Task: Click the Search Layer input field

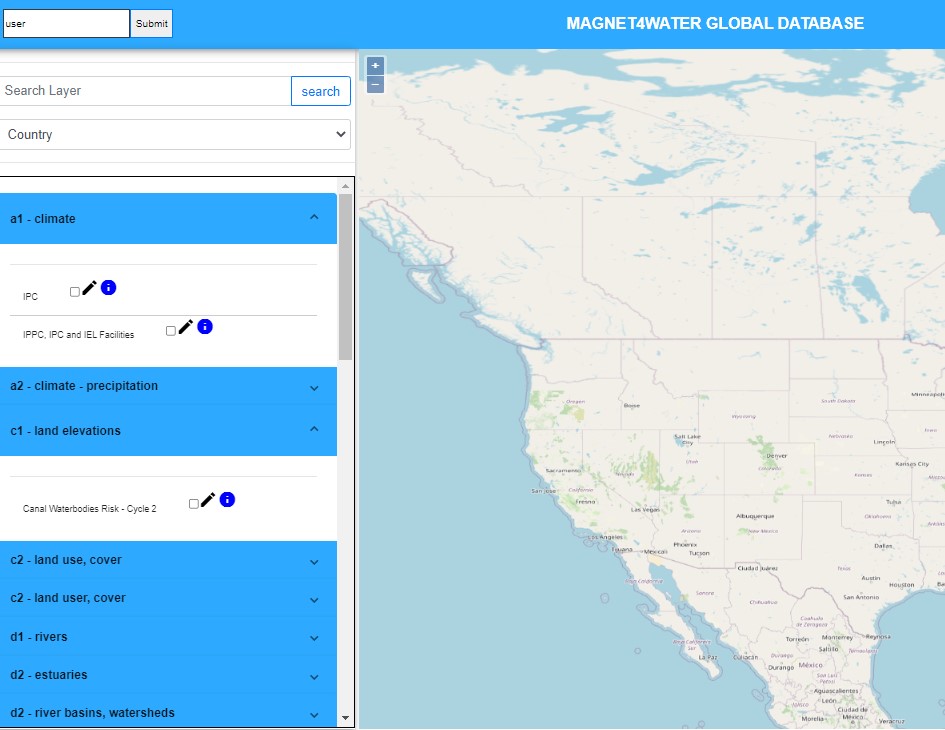Action: [146, 91]
